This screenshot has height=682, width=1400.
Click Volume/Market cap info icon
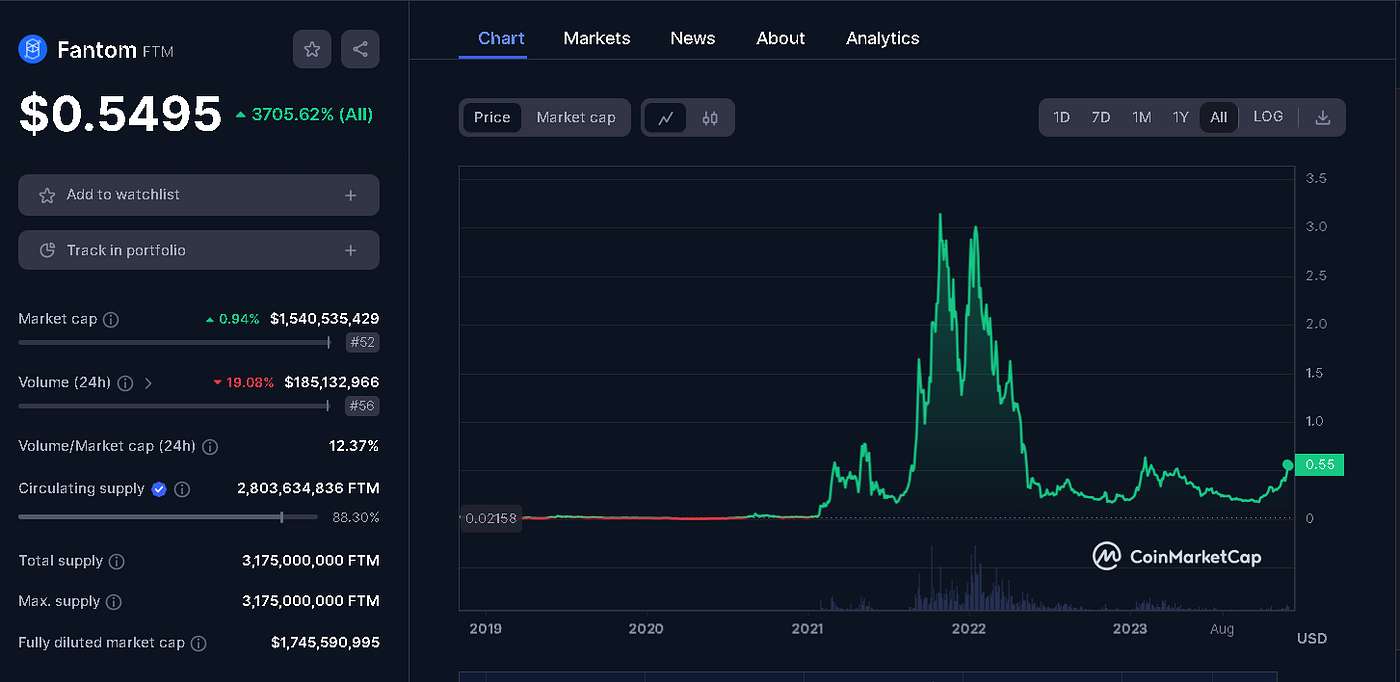click(210, 447)
